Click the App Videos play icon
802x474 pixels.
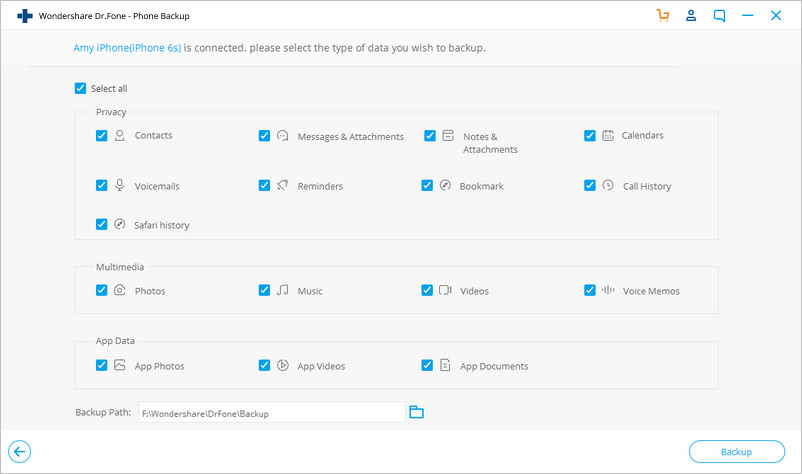click(x=282, y=365)
